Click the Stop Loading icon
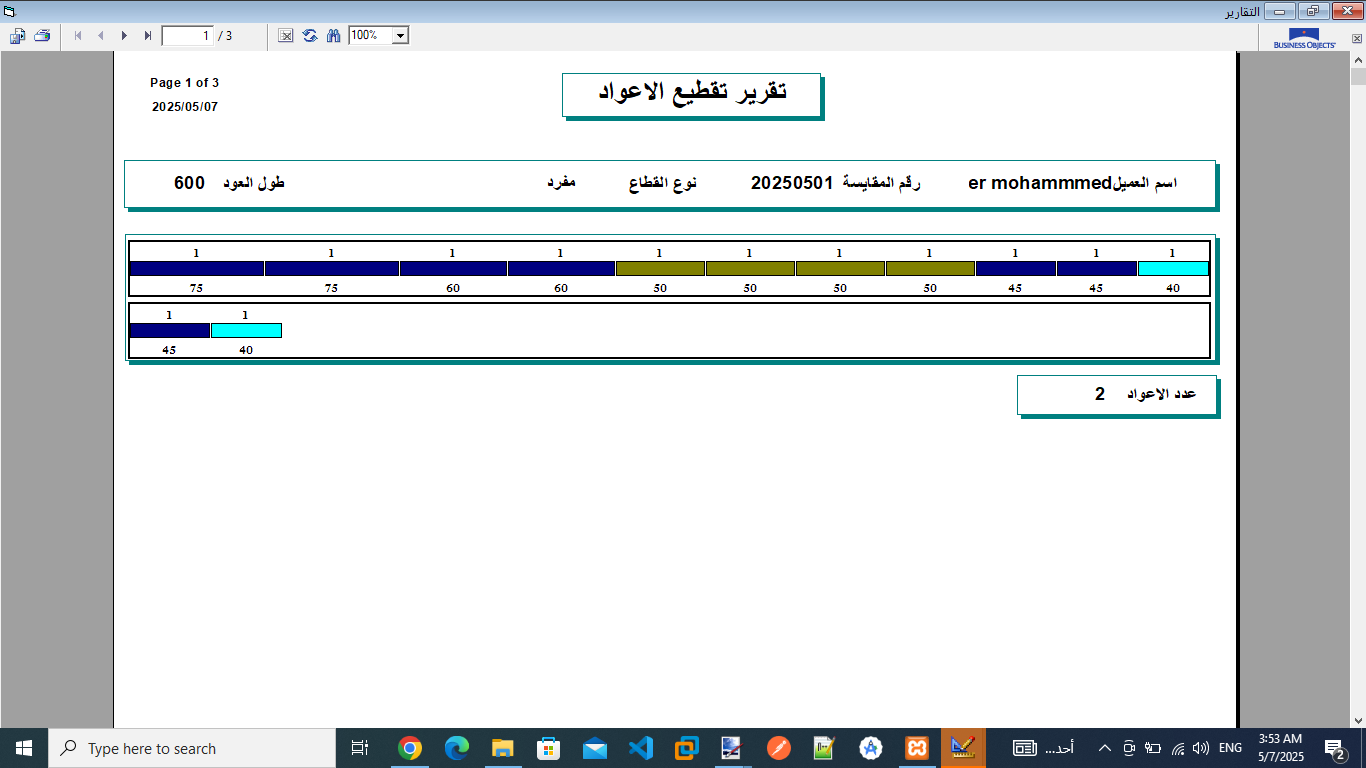Image resolution: width=1366 pixels, height=768 pixels. tap(286, 36)
